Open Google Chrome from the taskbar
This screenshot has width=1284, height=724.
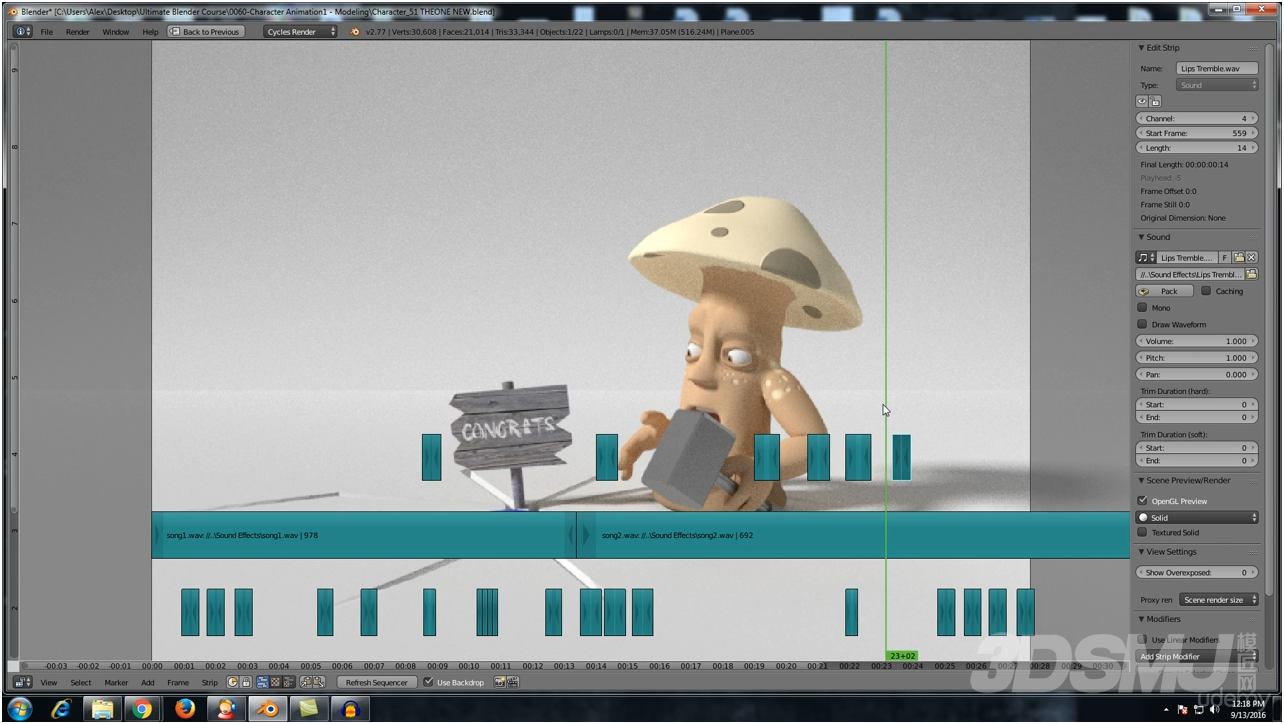(x=143, y=709)
